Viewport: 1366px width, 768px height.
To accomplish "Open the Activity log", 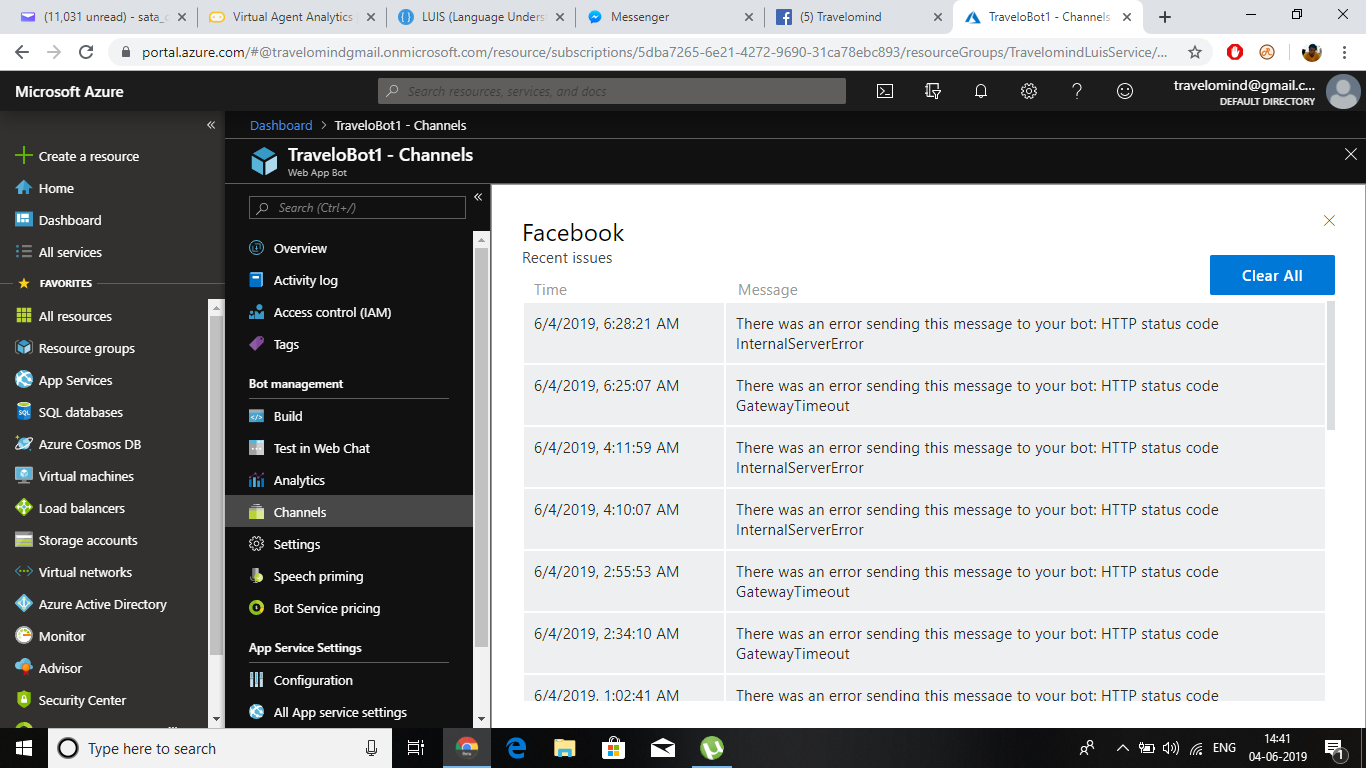I will 308,280.
